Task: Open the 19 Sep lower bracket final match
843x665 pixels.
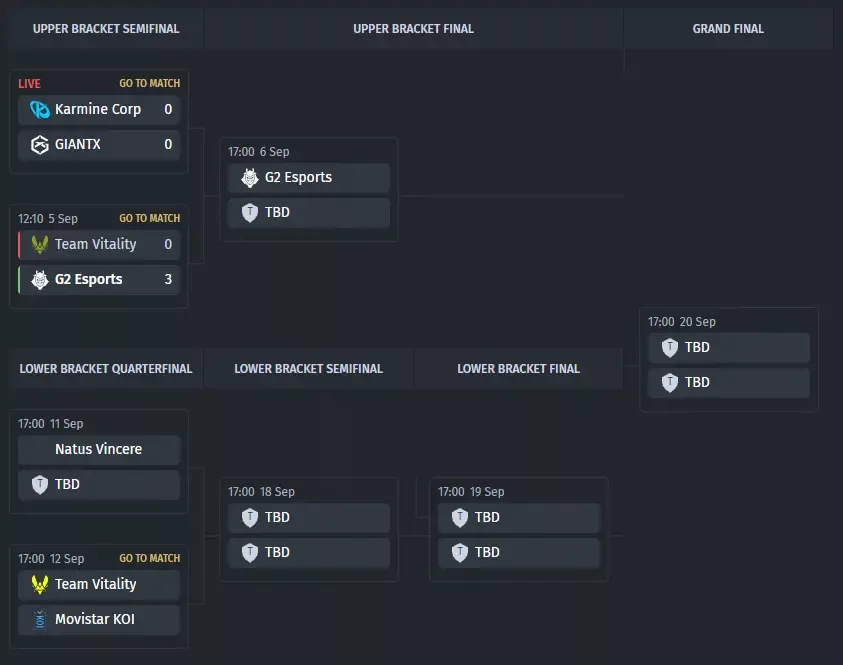Action: (519, 529)
